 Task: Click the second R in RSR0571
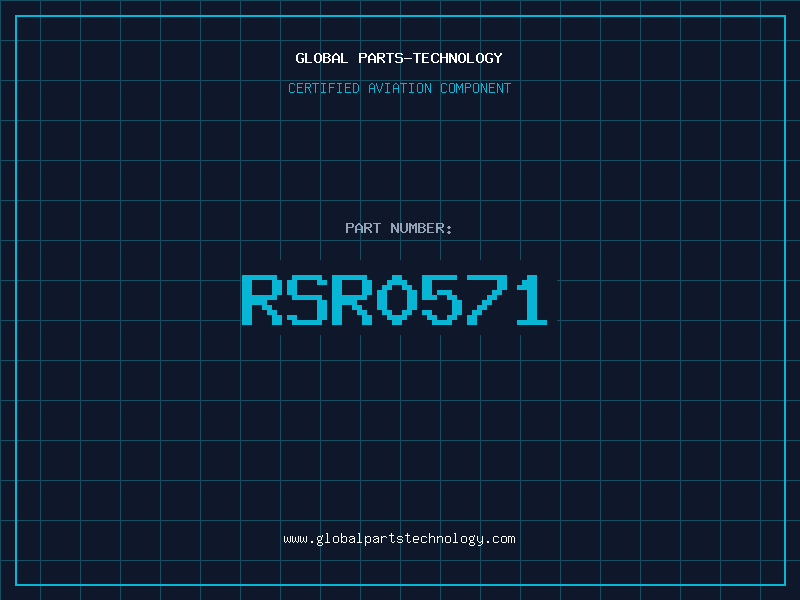point(352,300)
